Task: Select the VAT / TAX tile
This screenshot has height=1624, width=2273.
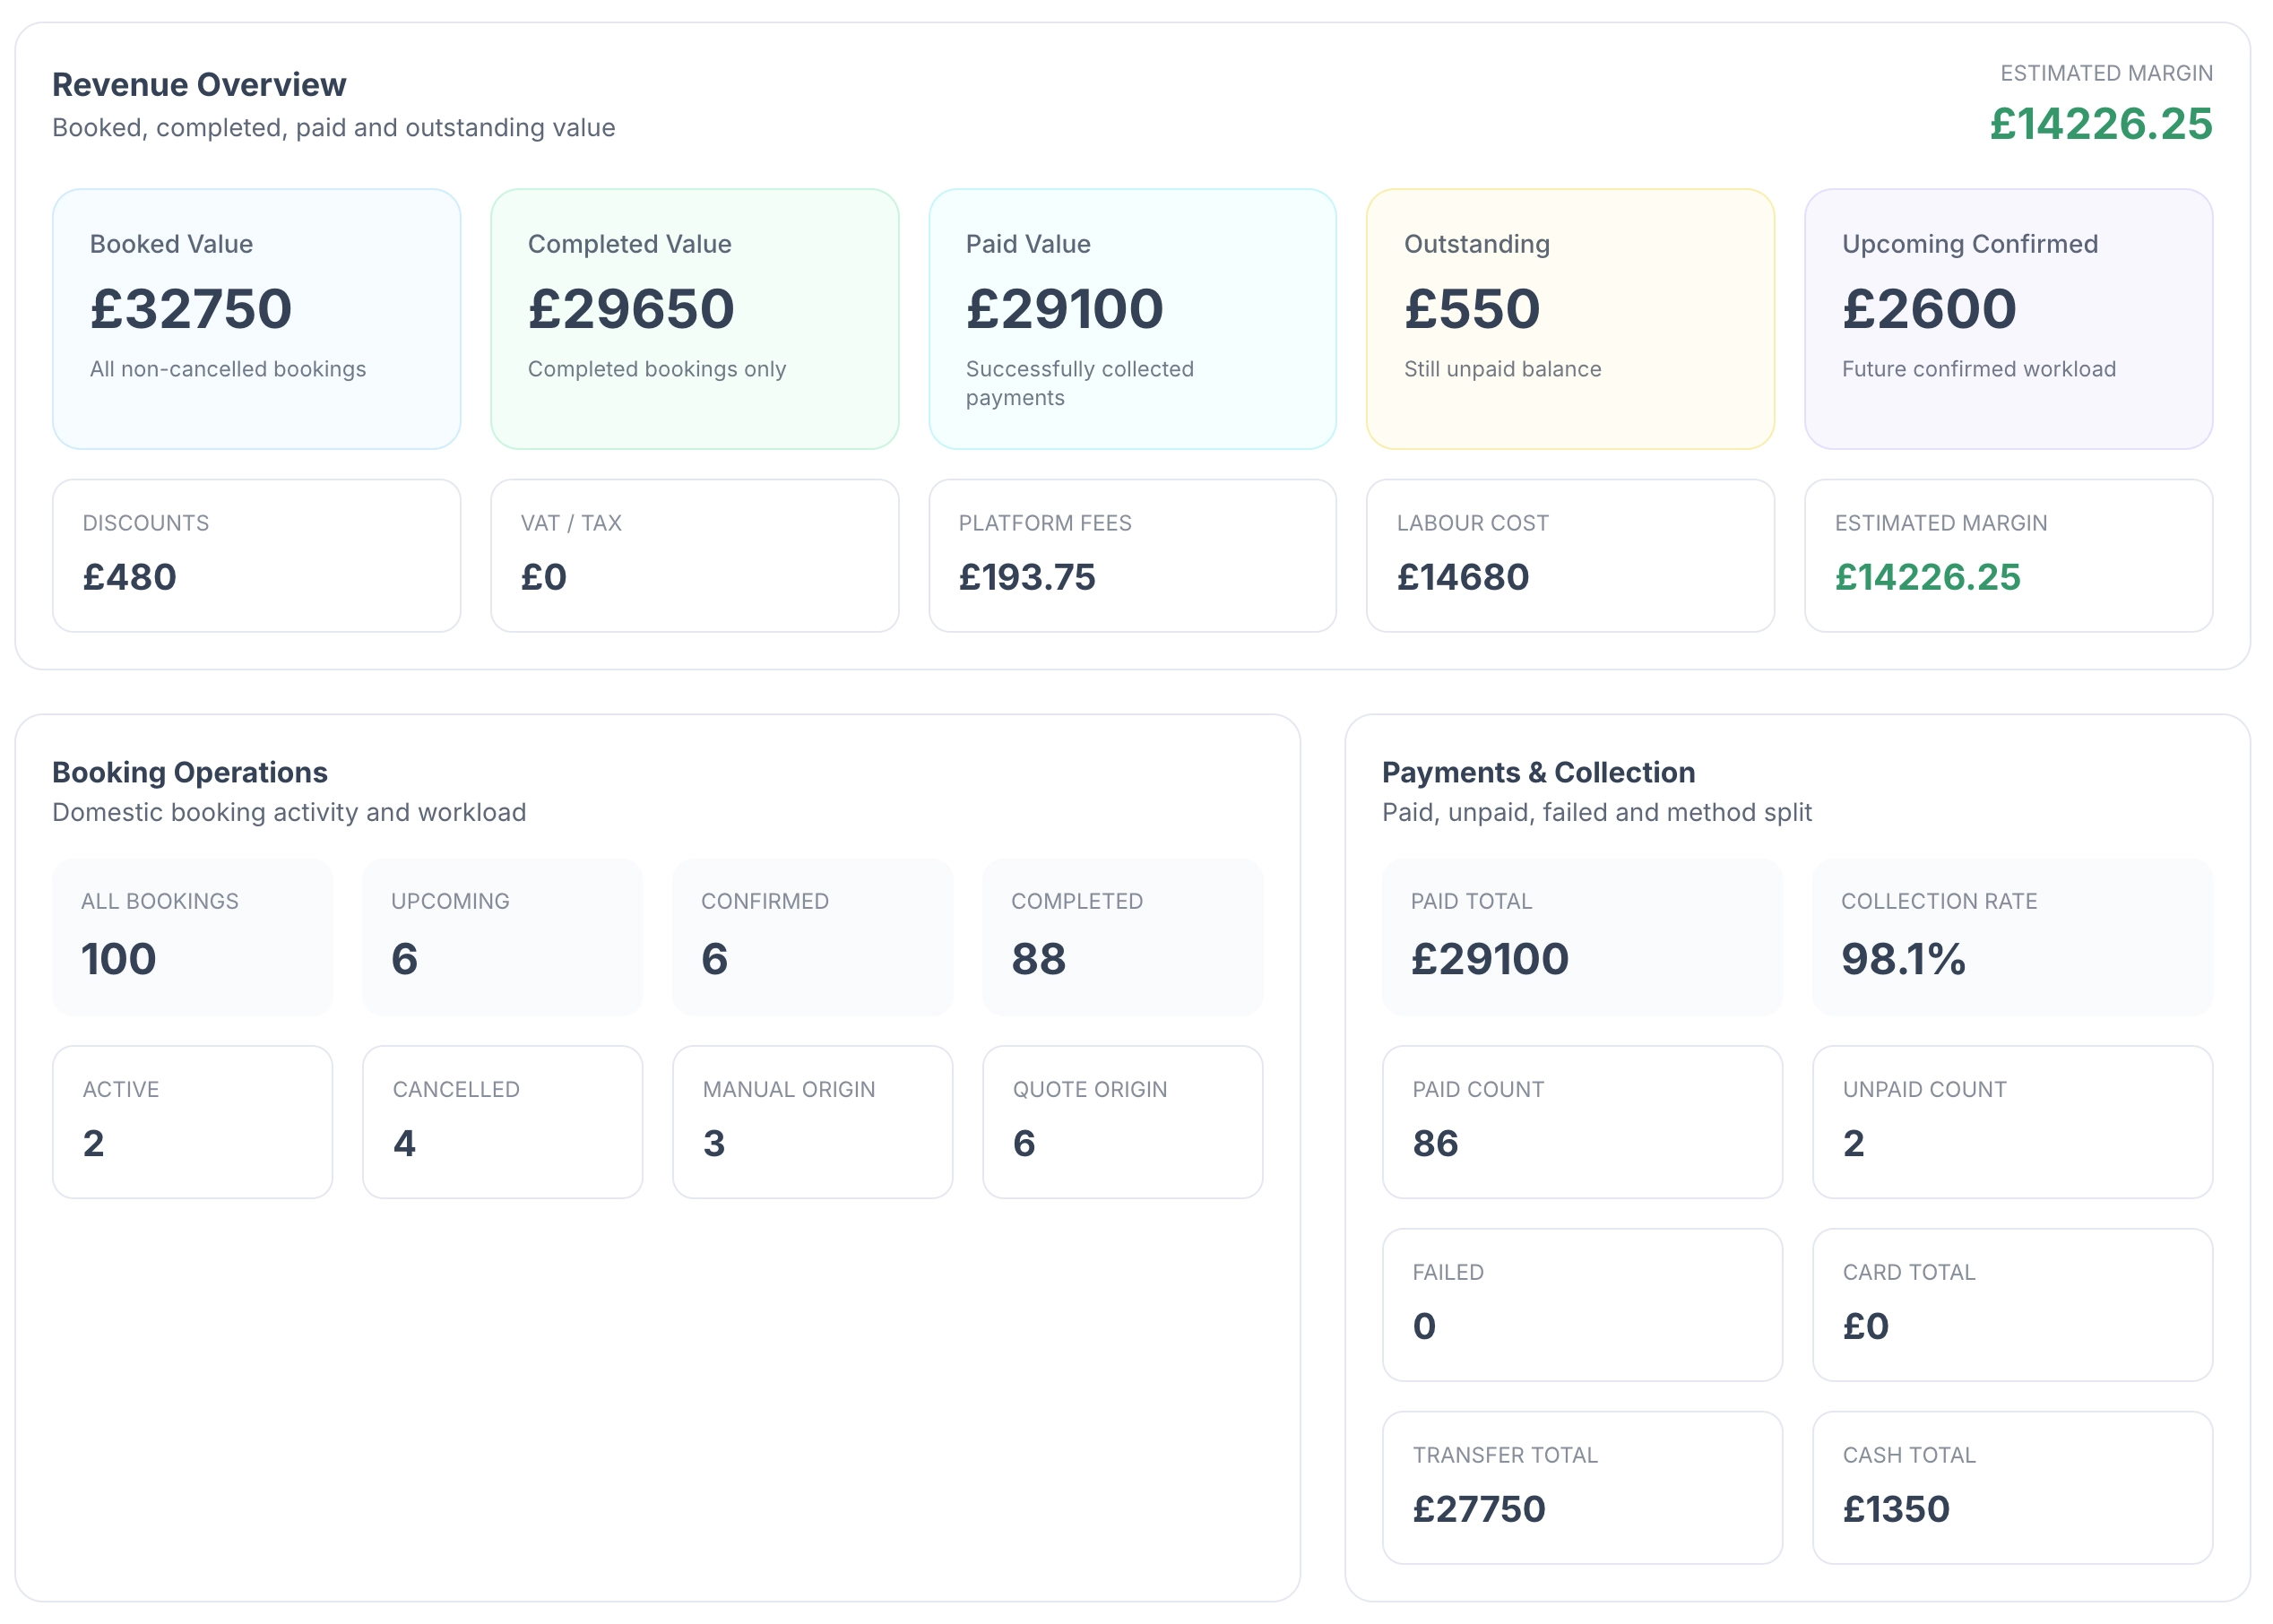Action: tap(694, 555)
